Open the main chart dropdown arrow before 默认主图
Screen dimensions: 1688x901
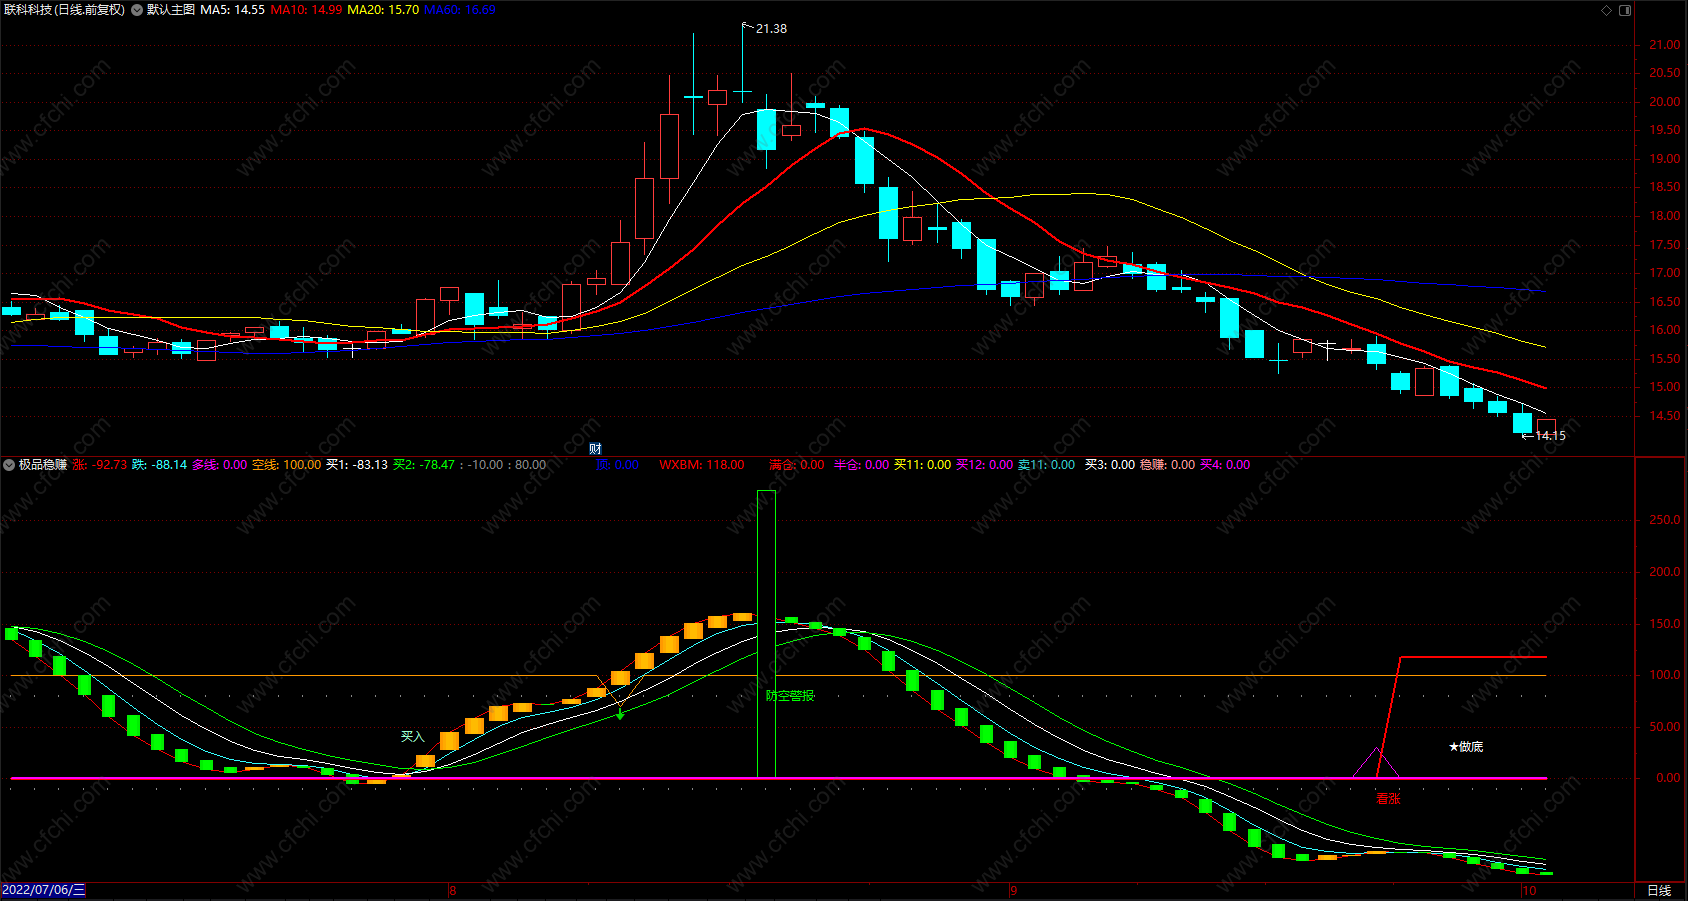coord(137,10)
